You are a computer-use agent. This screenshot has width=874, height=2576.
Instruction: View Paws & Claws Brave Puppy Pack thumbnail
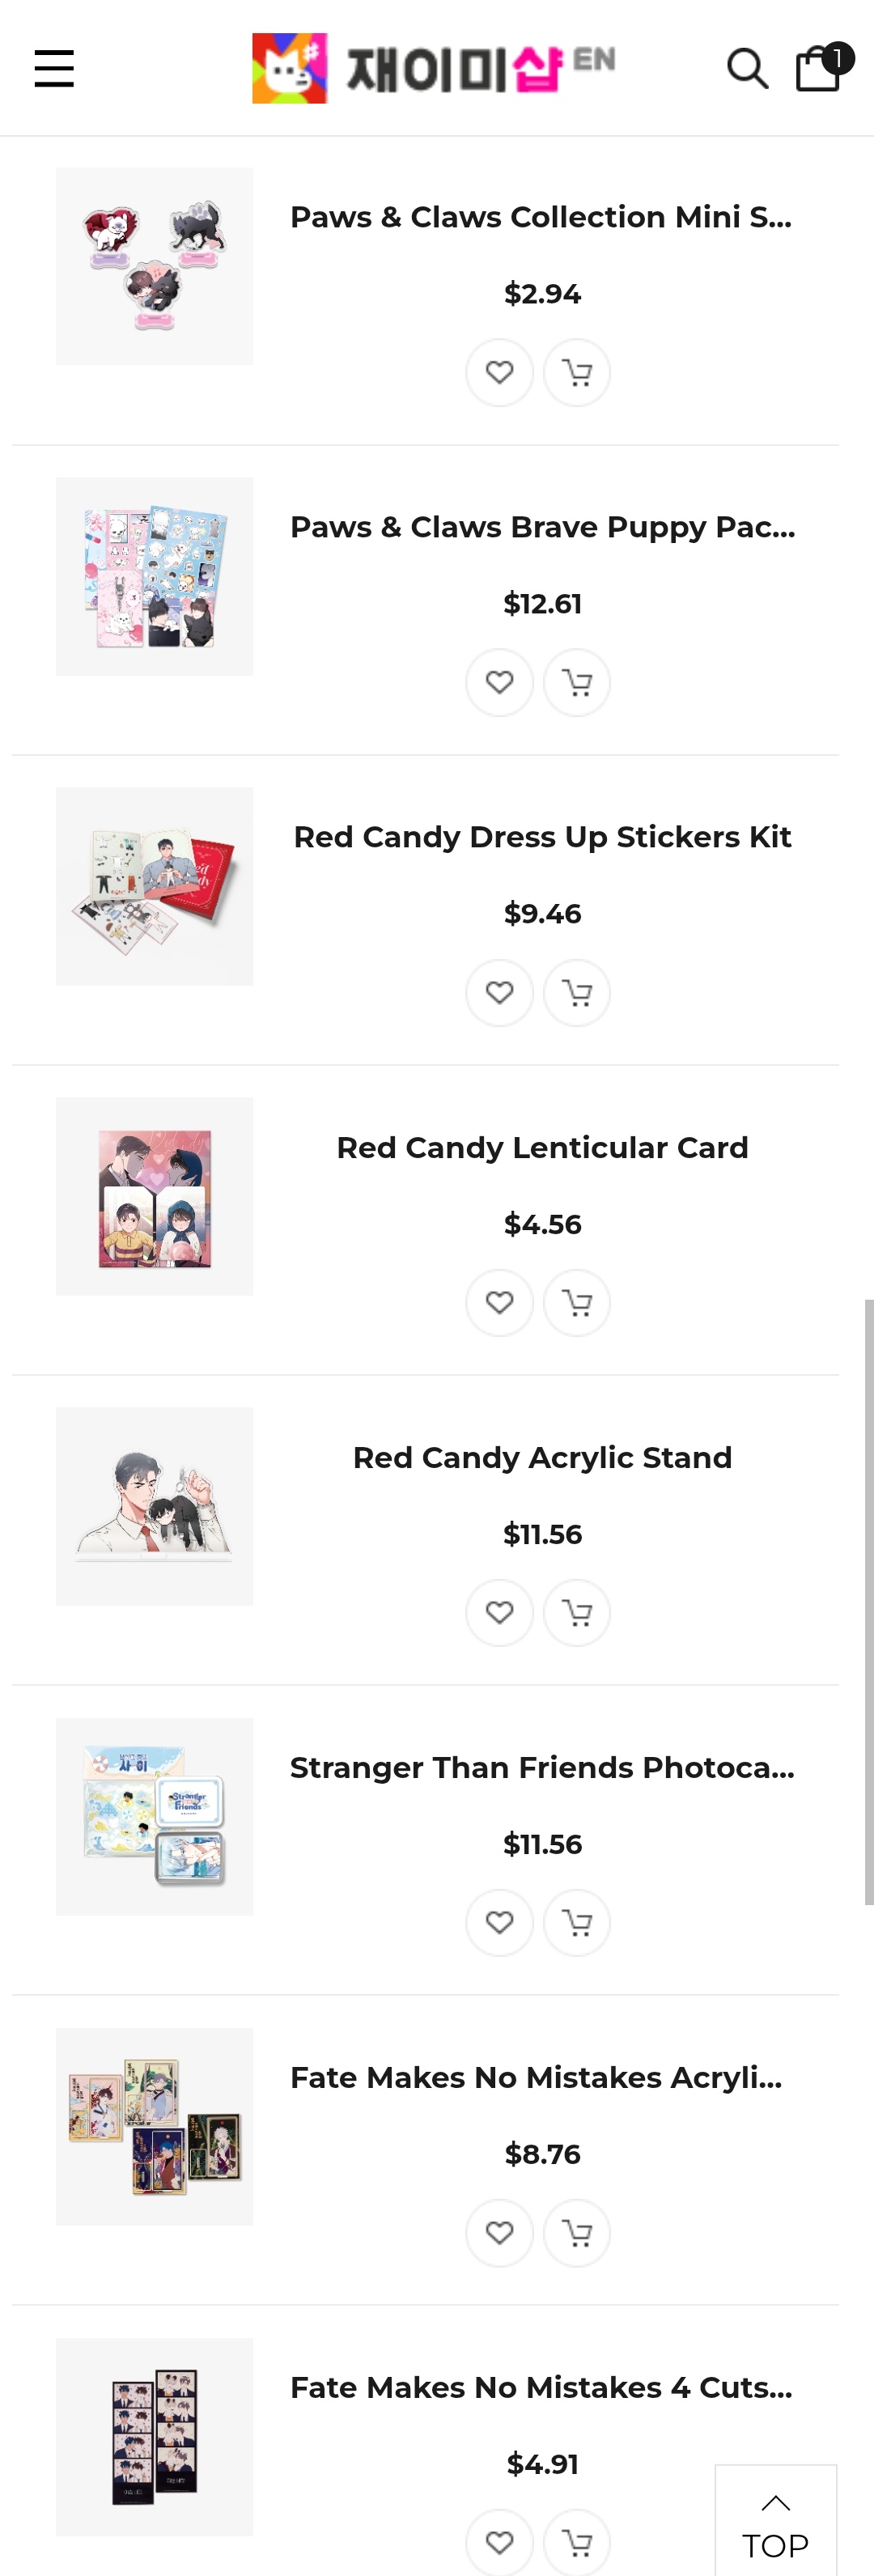point(154,577)
